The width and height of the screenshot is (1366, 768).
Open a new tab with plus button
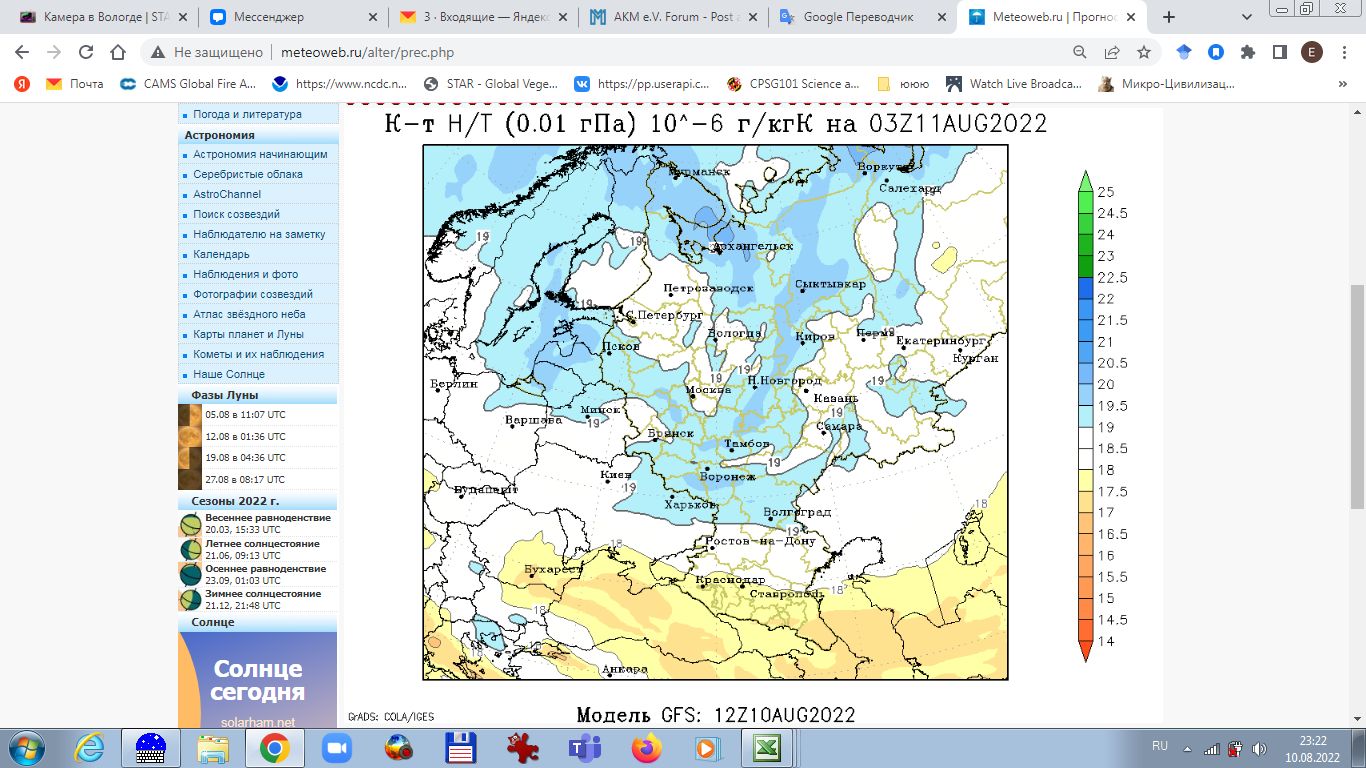(1169, 17)
